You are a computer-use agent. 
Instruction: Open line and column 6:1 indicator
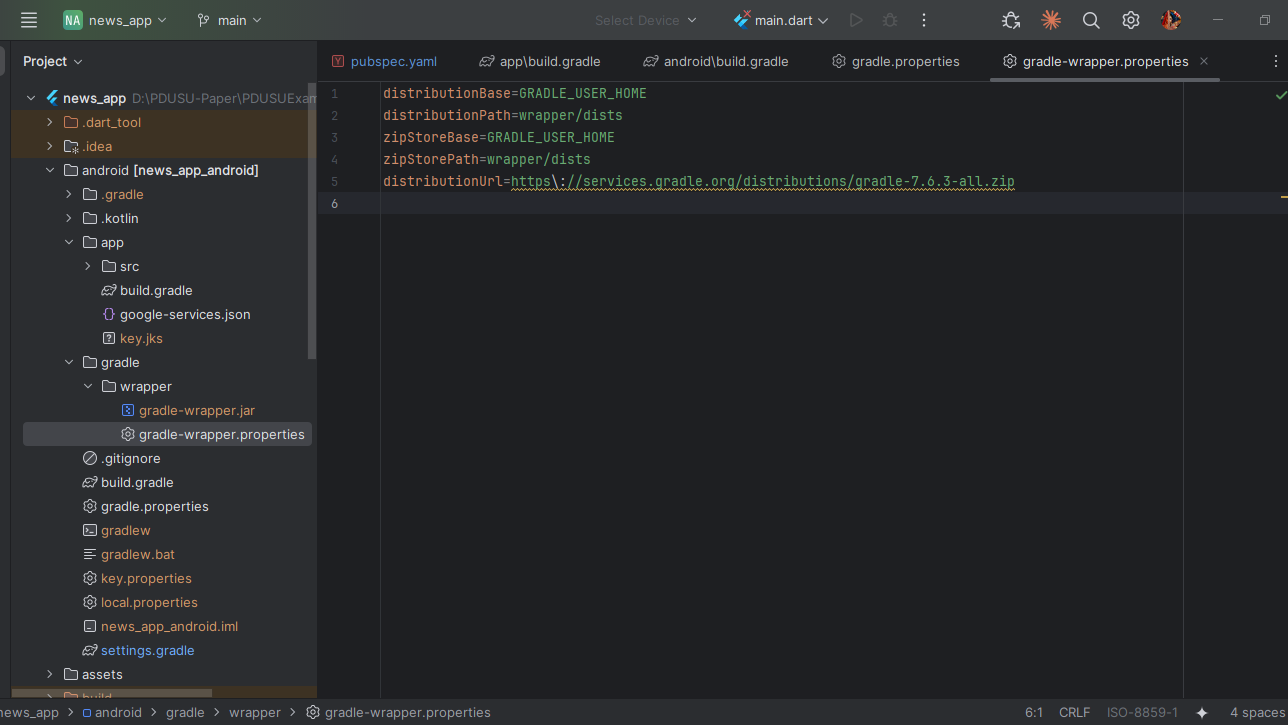click(1034, 713)
